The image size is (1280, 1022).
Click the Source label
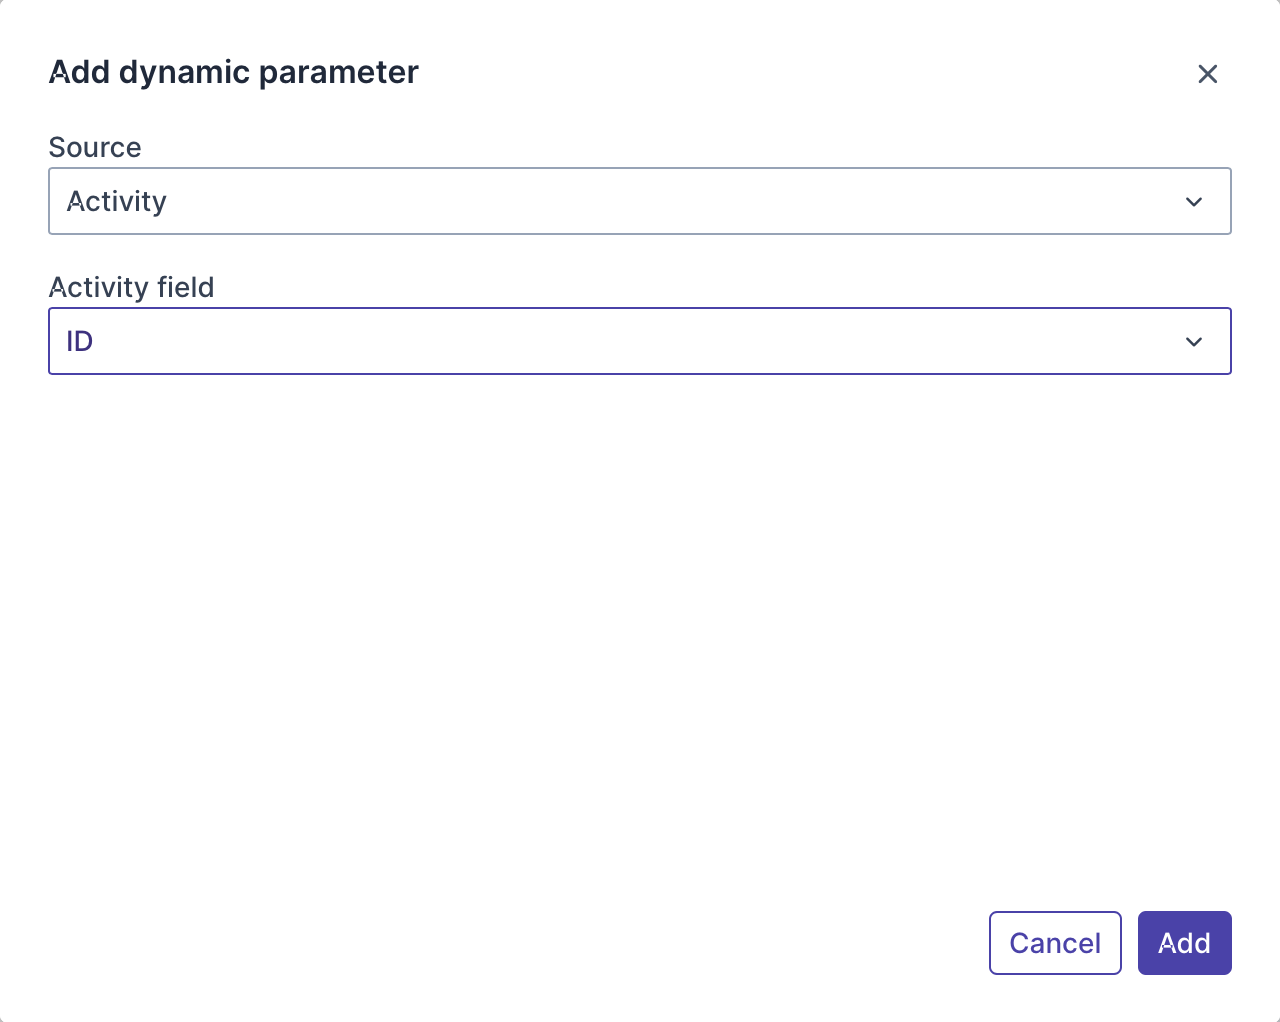click(95, 147)
